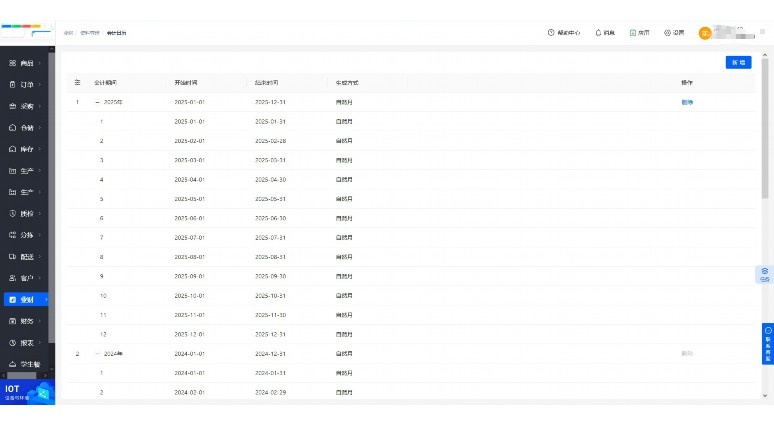The height and width of the screenshot is (425, 774).
Task: Expand the 仓储 menu chevron
Action: click(x=39, y=127)
